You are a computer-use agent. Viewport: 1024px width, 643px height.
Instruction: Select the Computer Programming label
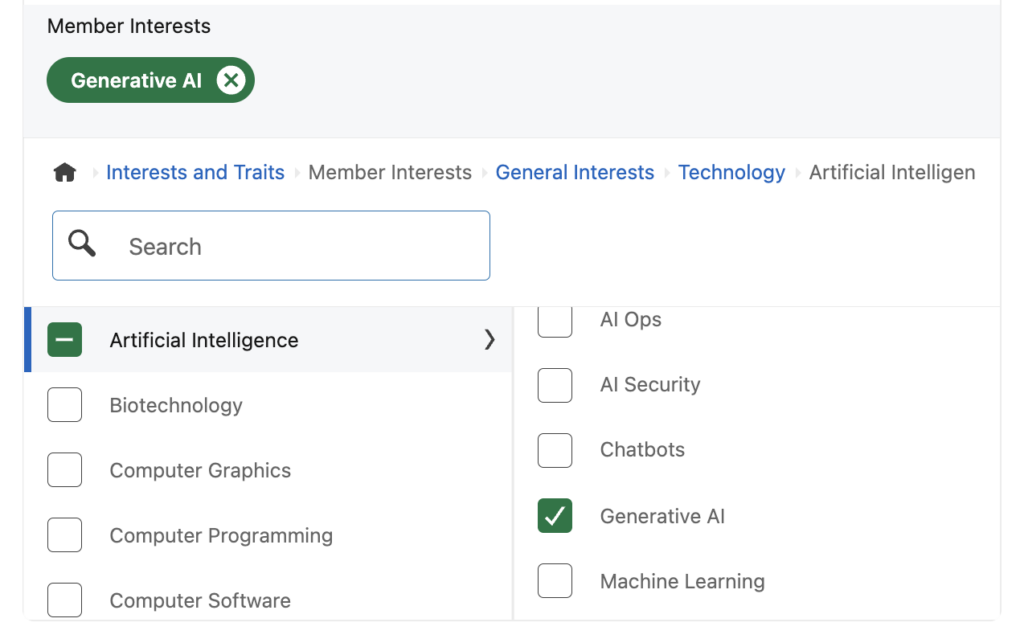[x=221, y=536]
